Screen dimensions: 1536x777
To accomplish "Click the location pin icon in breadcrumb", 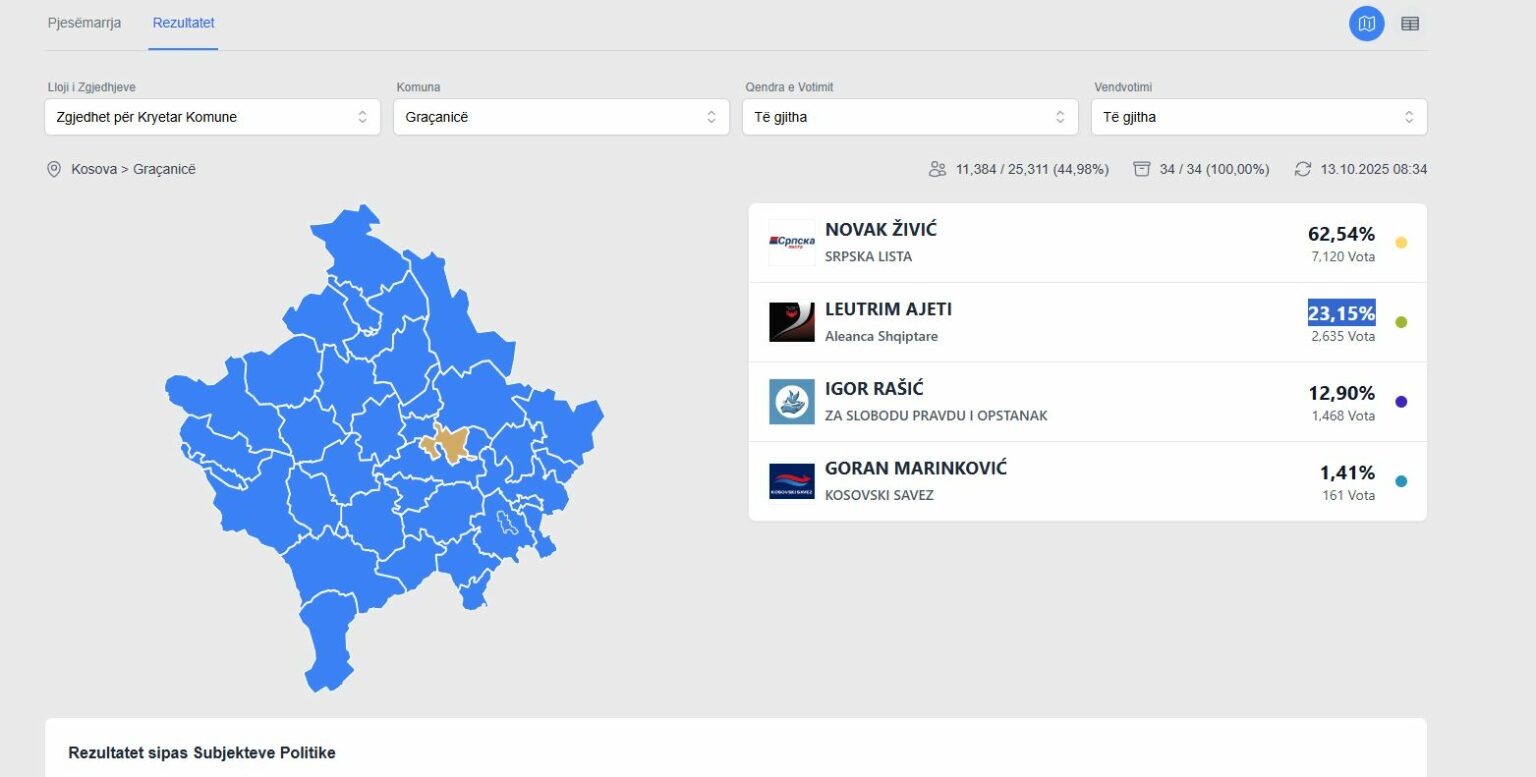I will 54,169.
